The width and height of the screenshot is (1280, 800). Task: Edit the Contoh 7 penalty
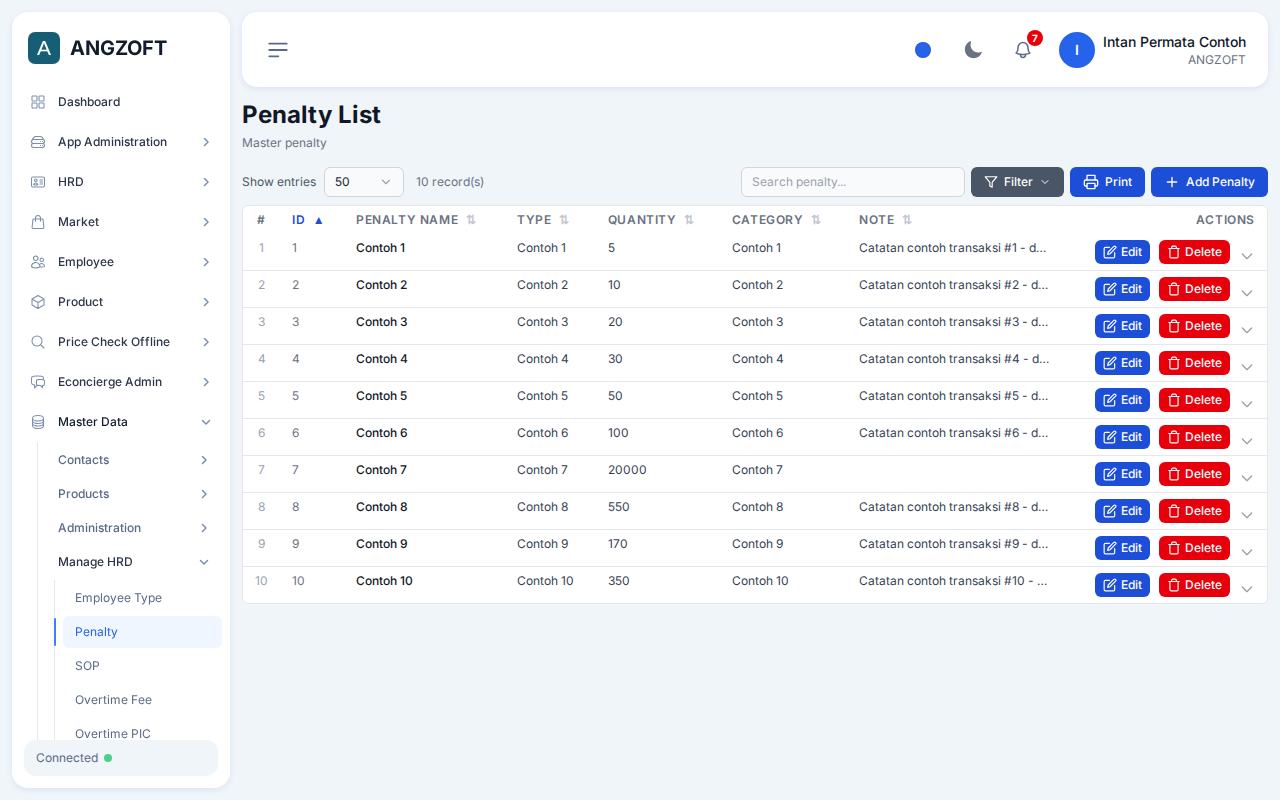coord(1122,474)
